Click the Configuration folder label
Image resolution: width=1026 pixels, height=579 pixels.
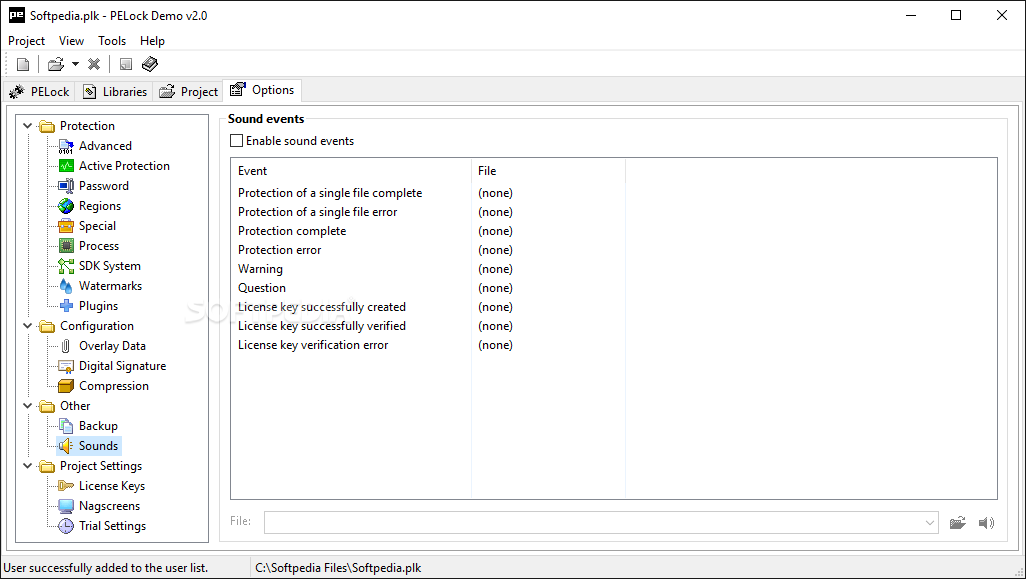(x=97, y=326)
